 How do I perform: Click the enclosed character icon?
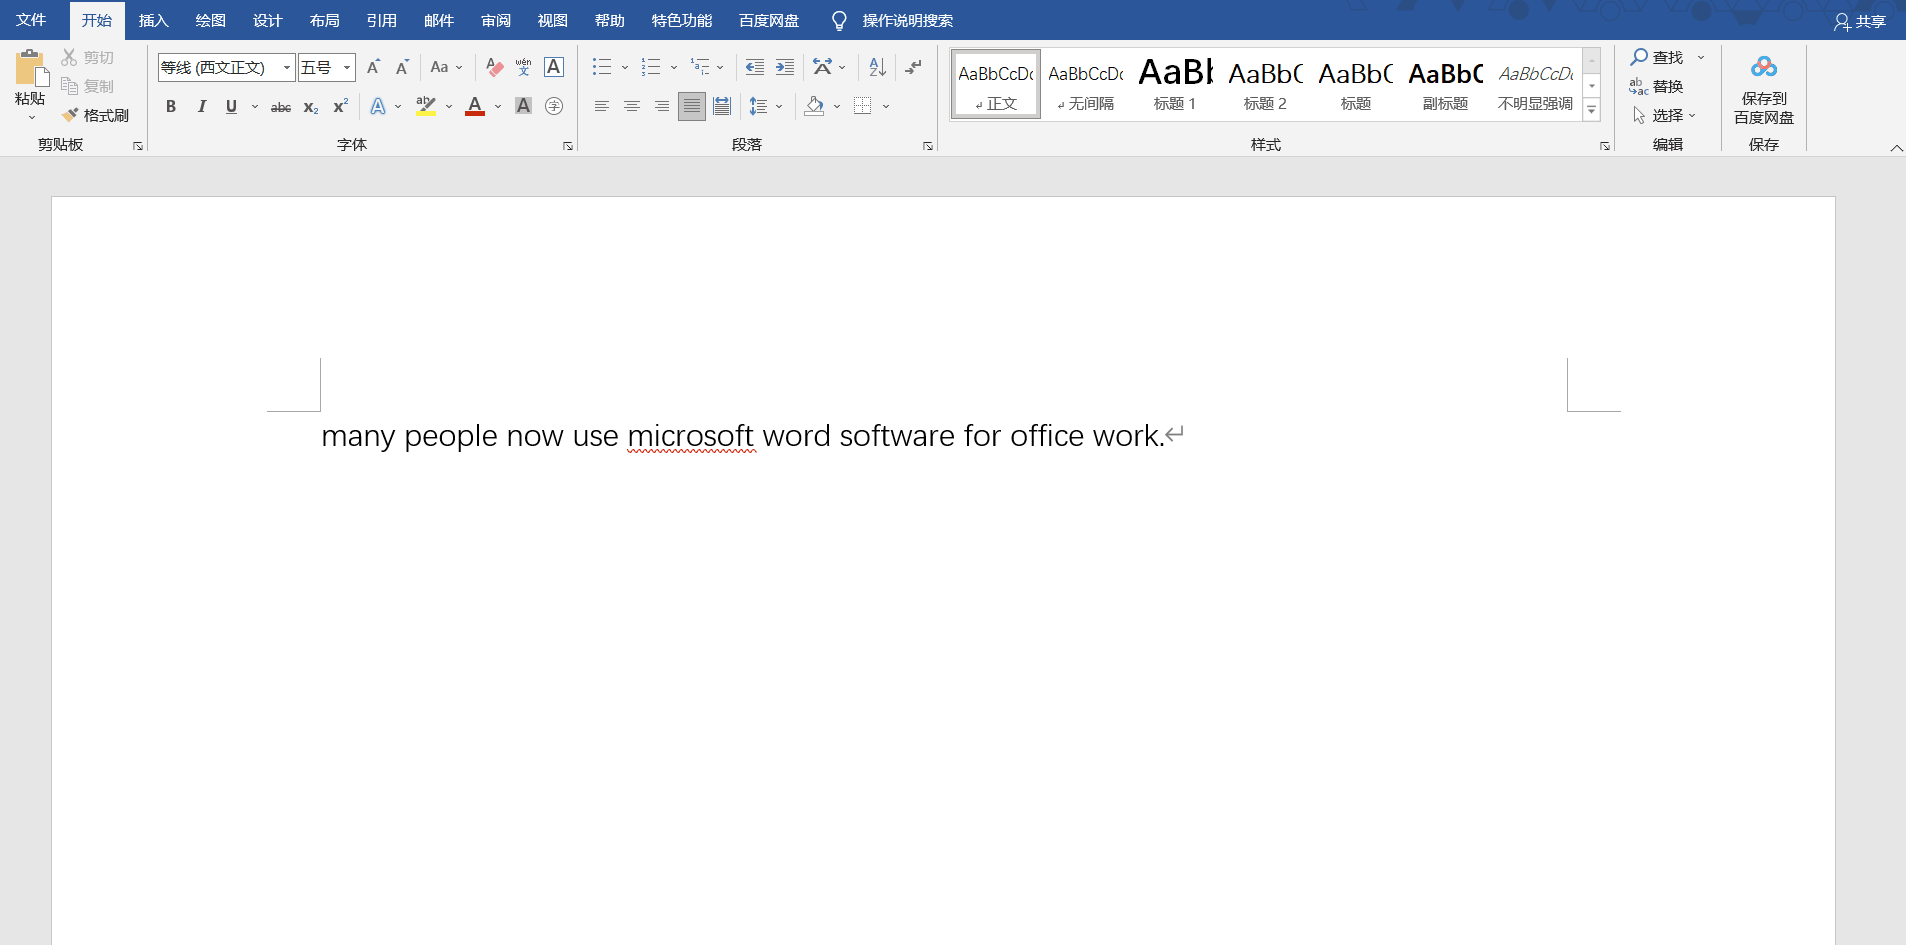554,106
